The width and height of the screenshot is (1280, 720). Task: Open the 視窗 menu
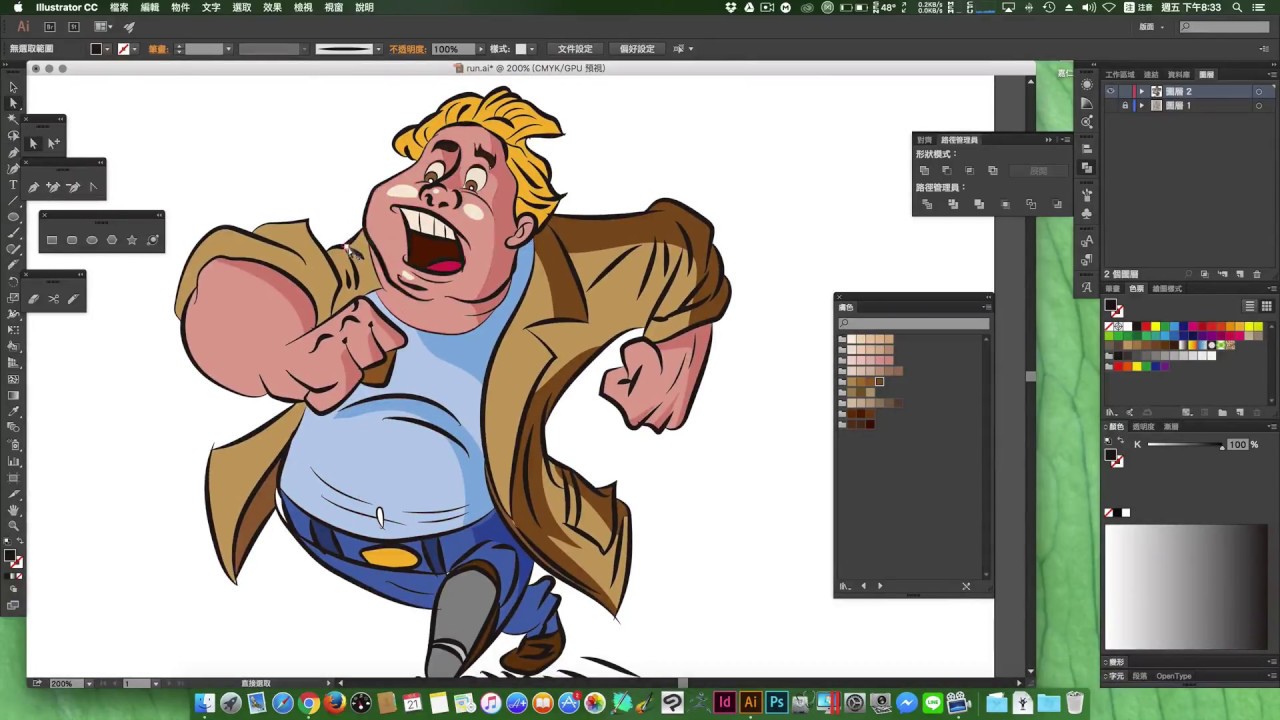[334, 7]
